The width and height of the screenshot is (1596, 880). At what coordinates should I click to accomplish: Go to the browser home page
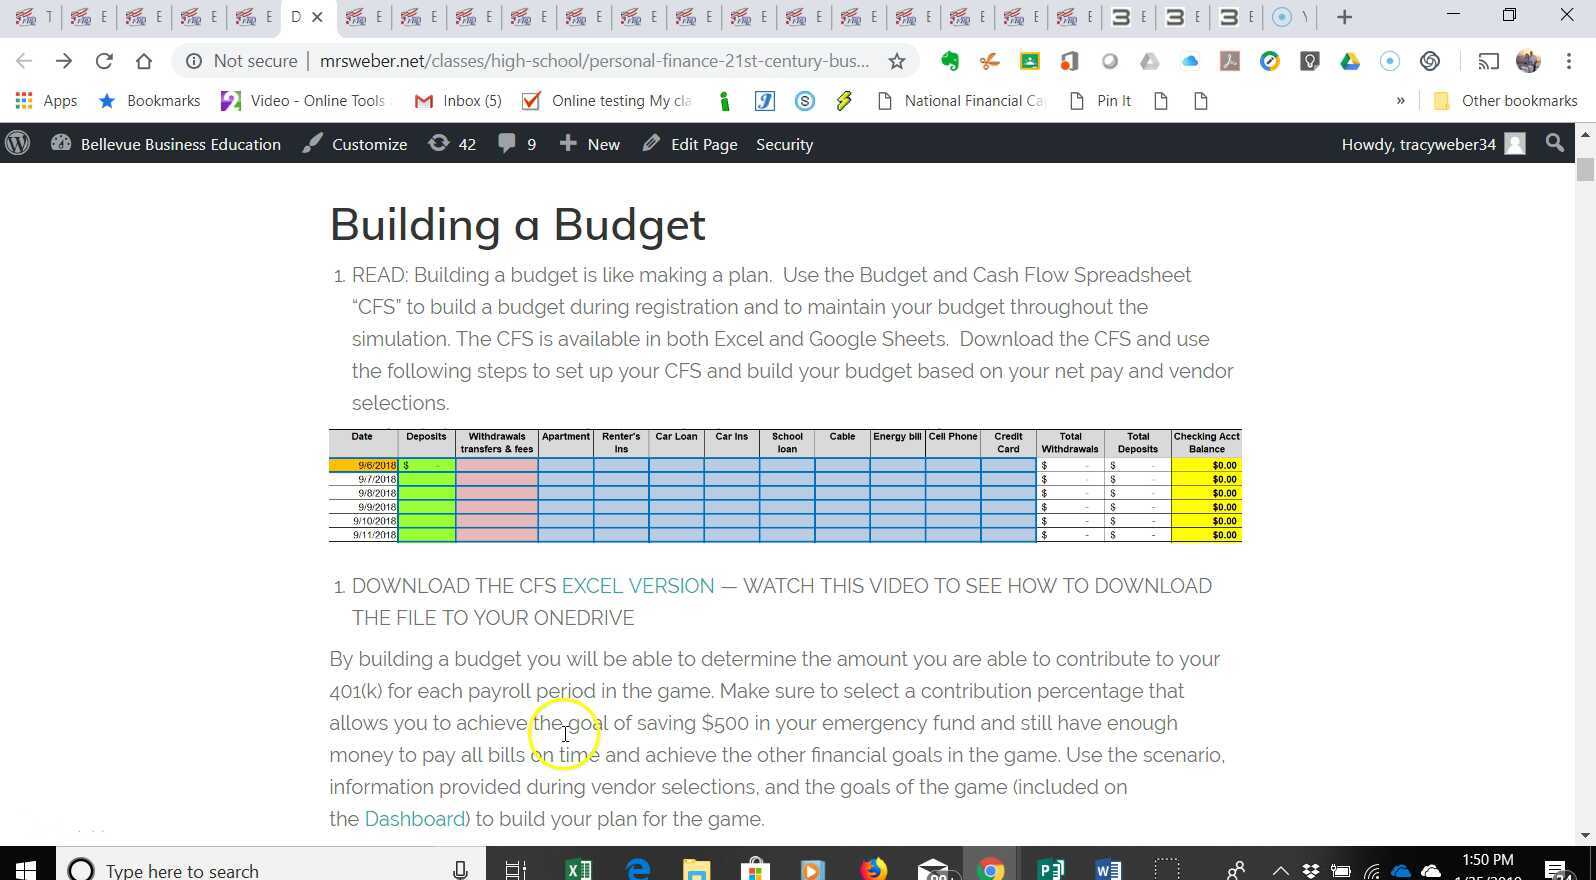click(x=144, y=61)
